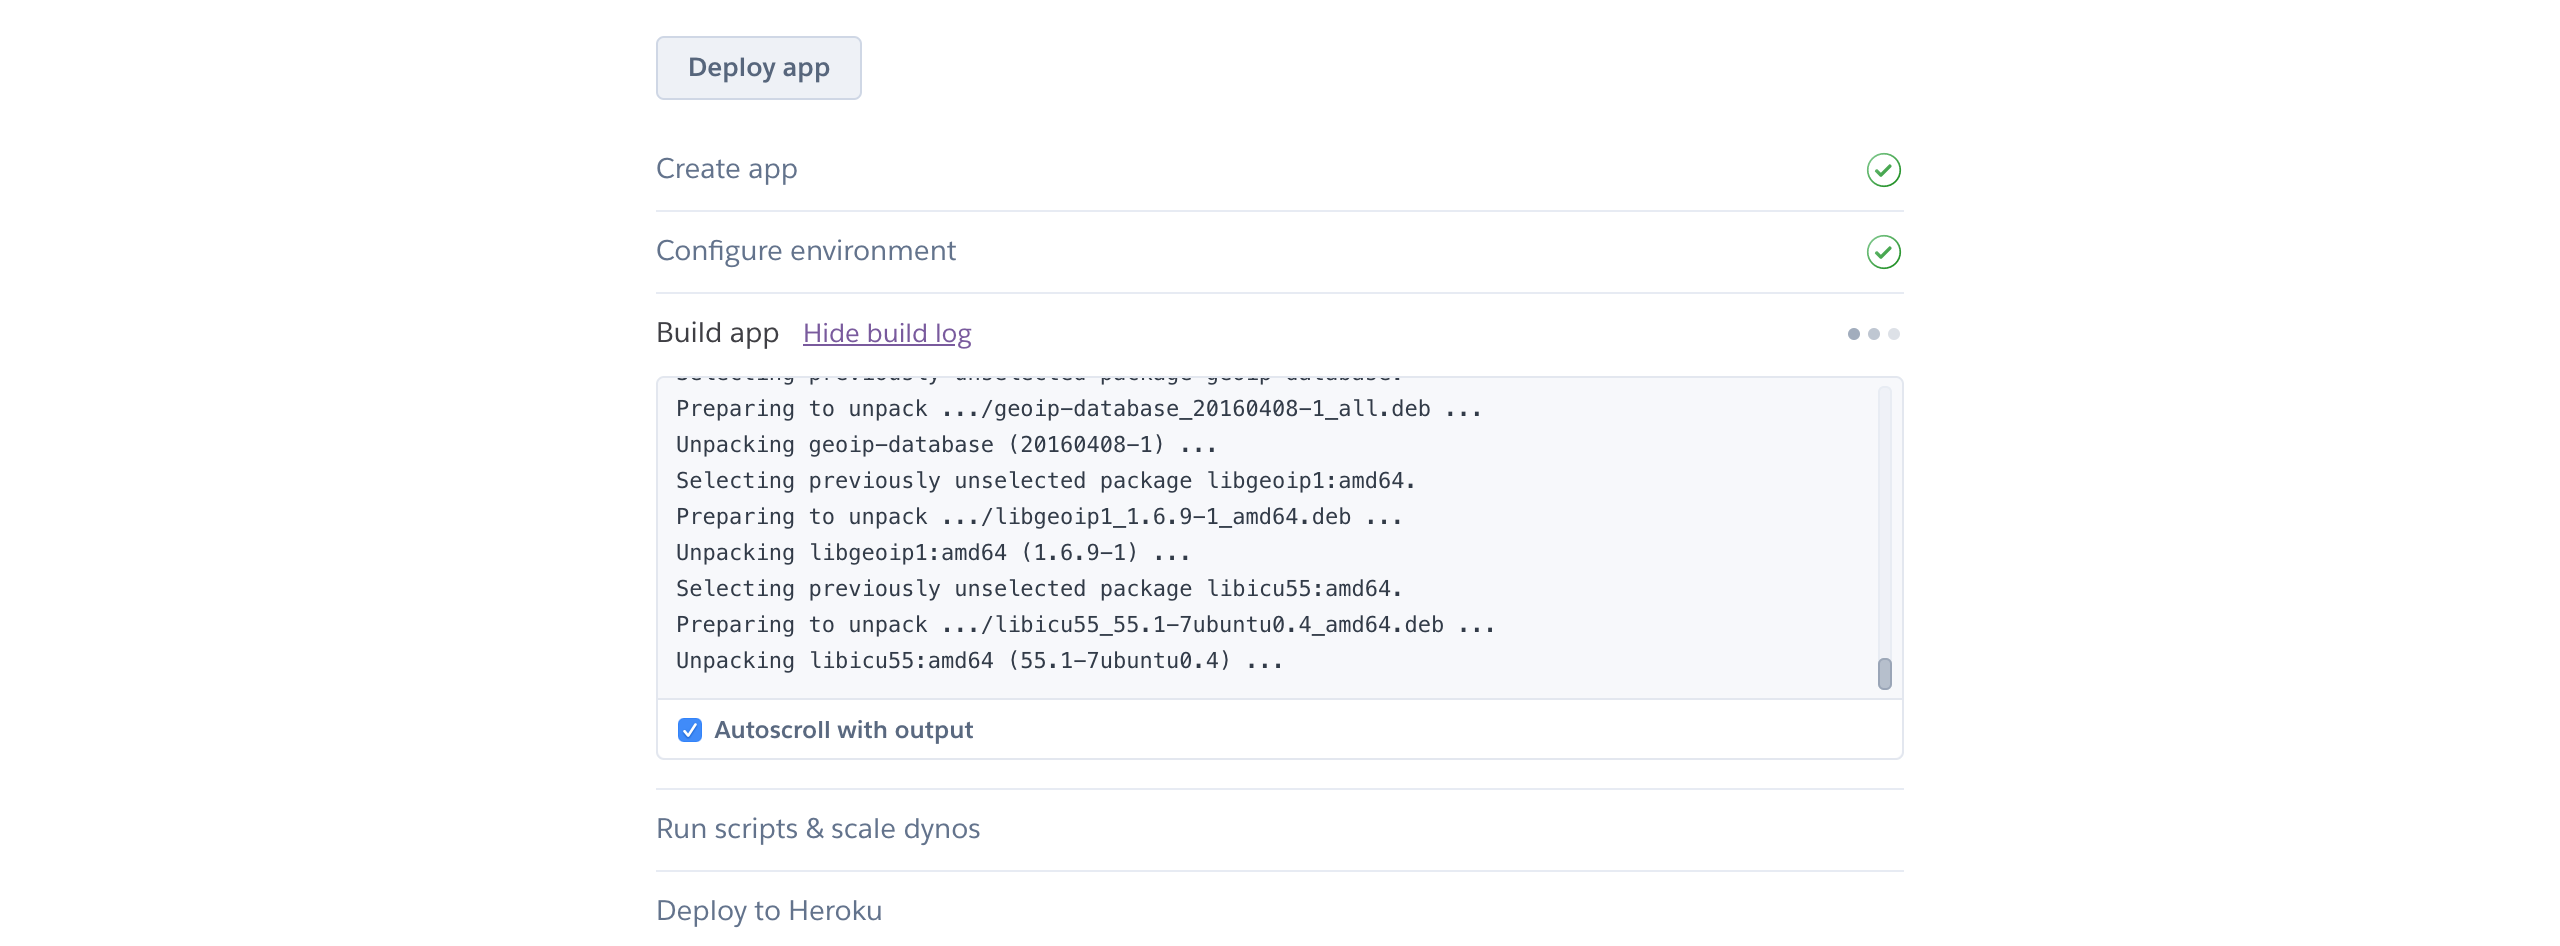The image size is (2560, 946).
Task: Select the Create app step label
Action: [726, 169]
